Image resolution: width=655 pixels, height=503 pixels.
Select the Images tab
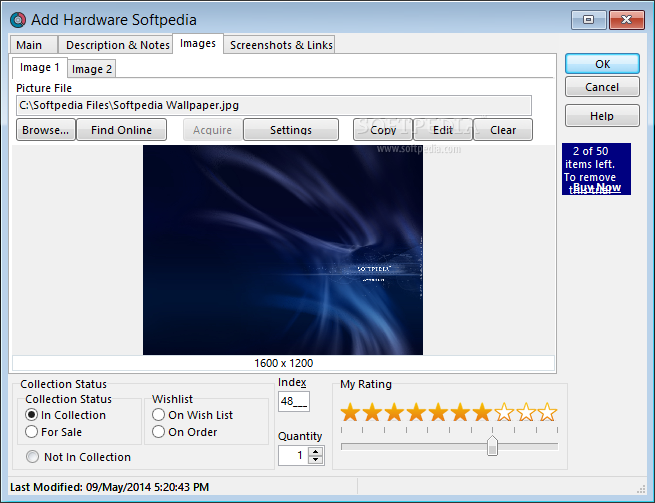tap(198, 43)
